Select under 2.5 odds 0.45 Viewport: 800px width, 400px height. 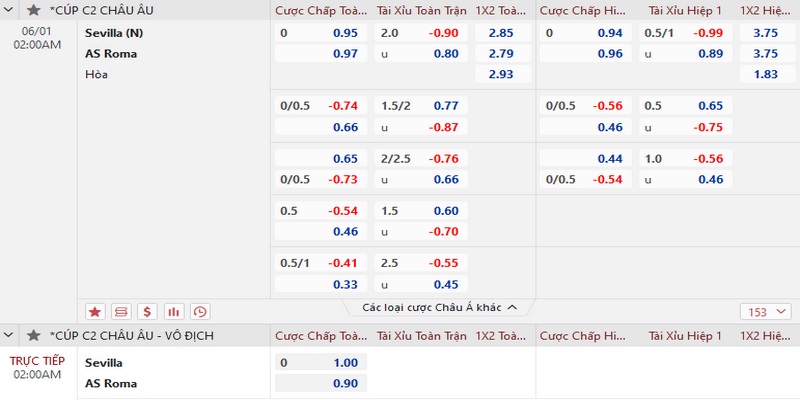click(x=445, y=283)
